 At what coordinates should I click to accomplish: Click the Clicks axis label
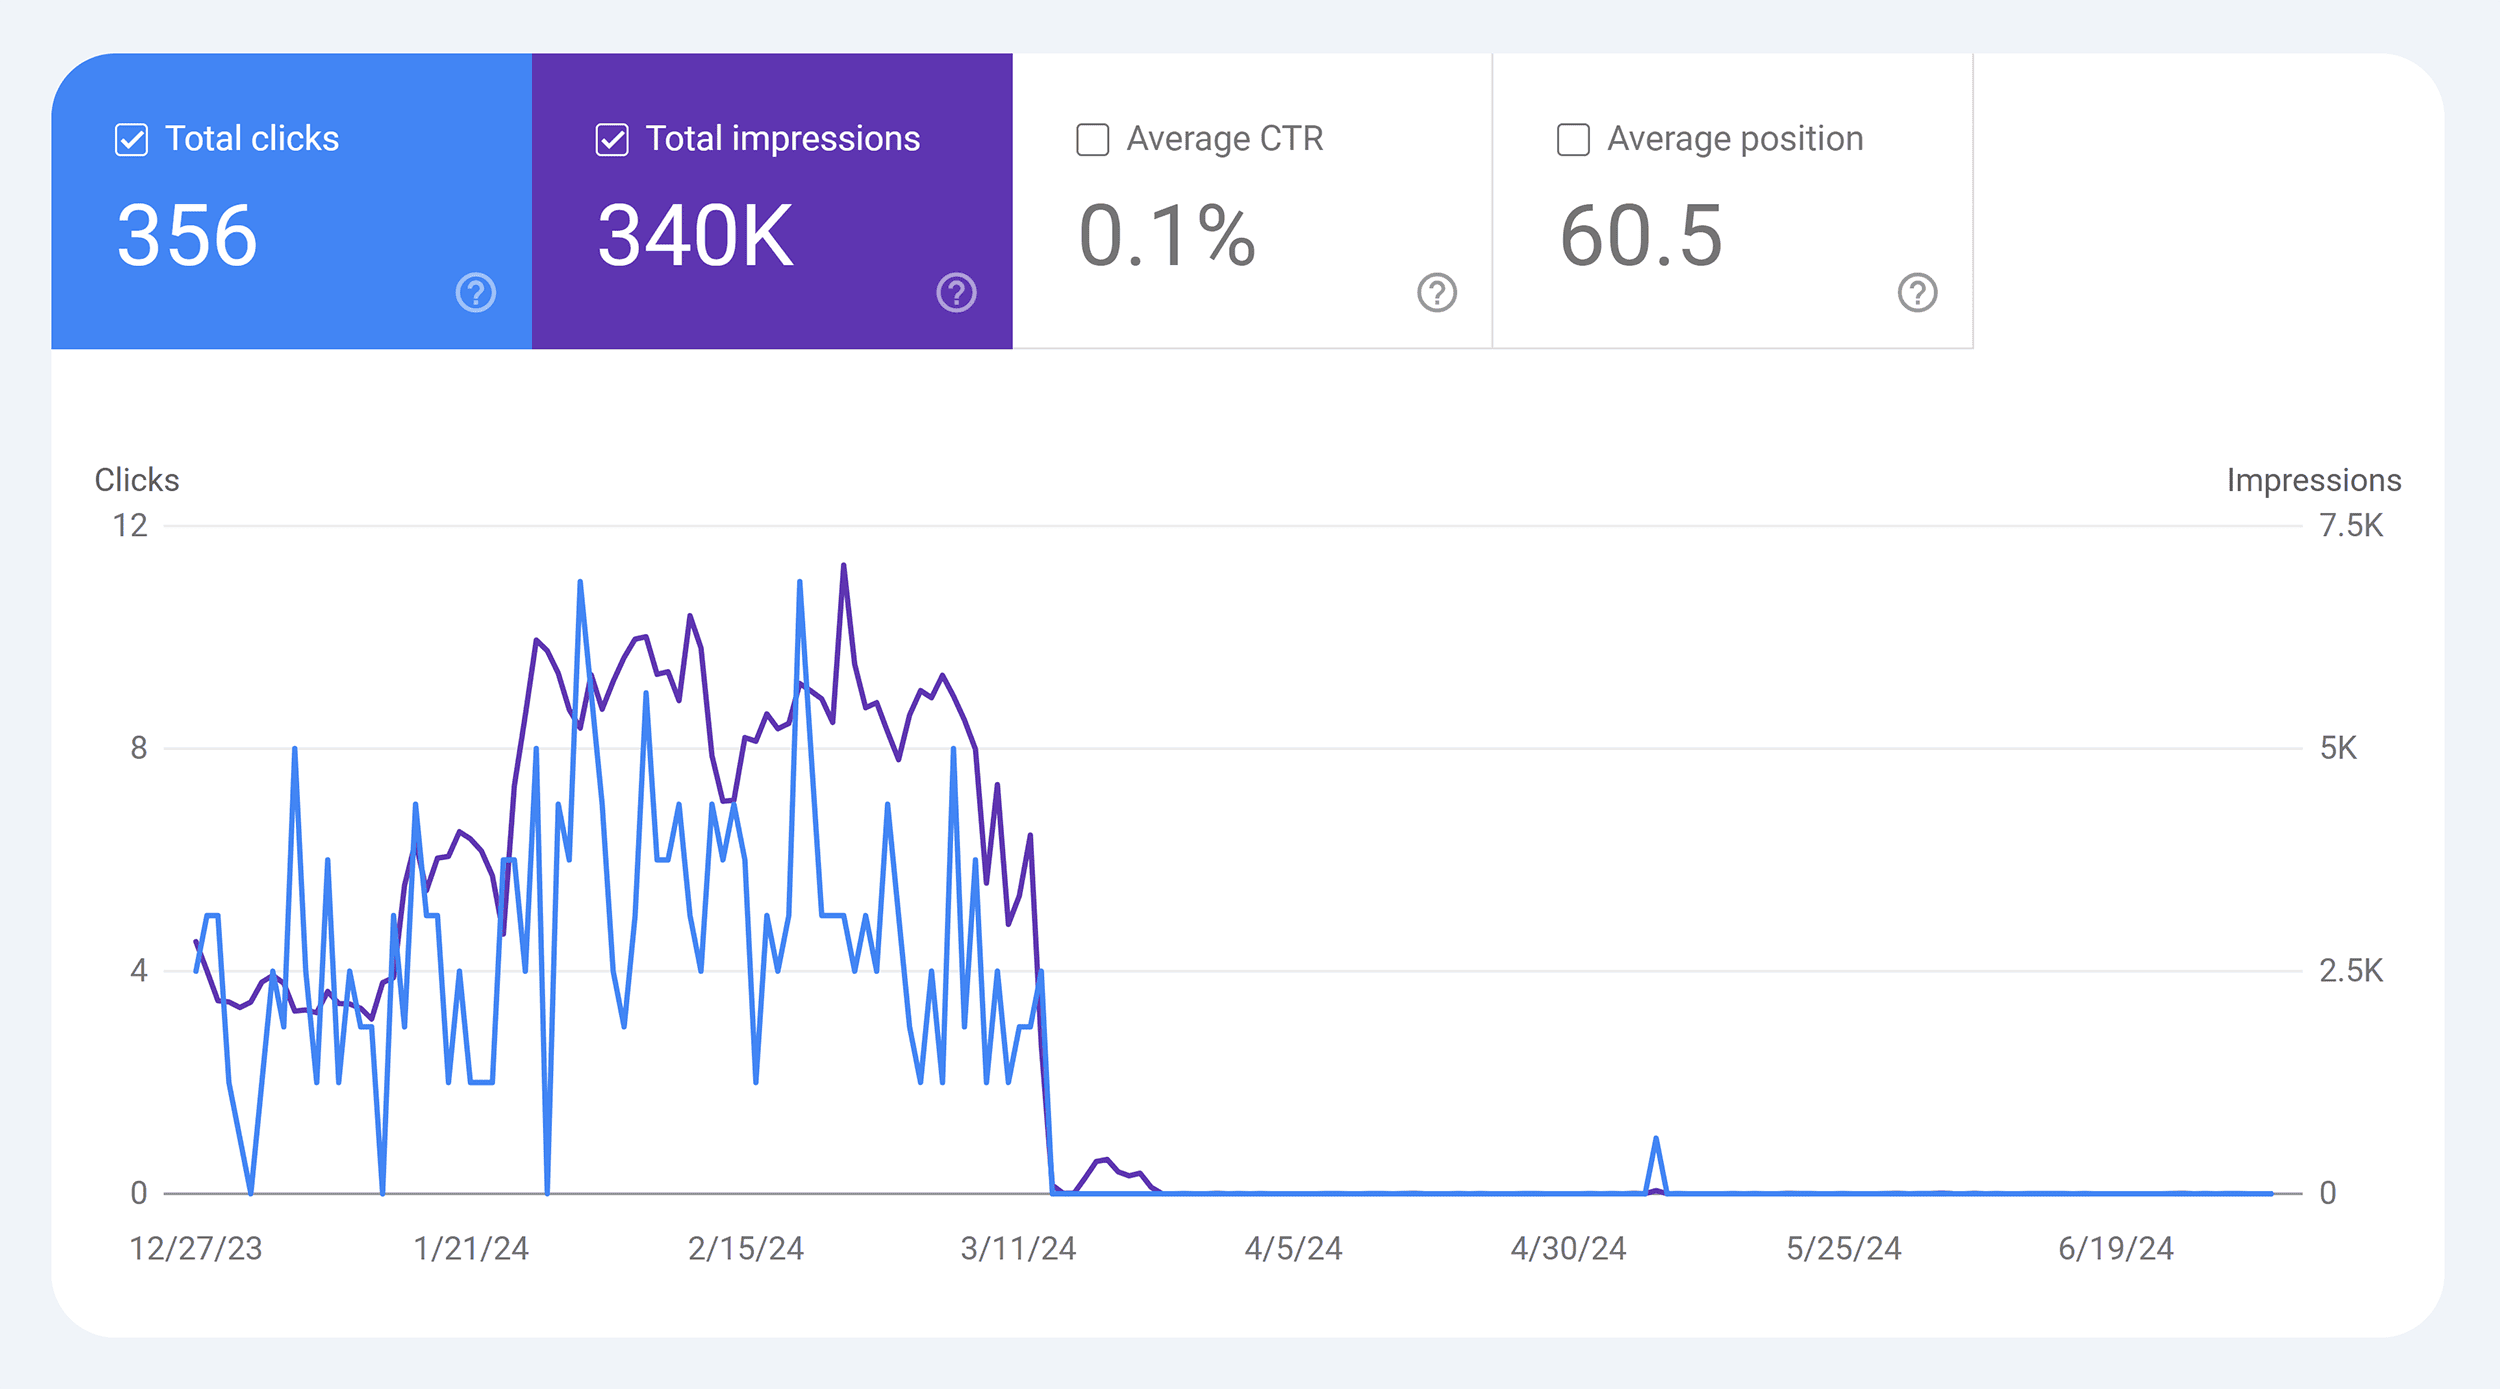(x=136, y=480)
